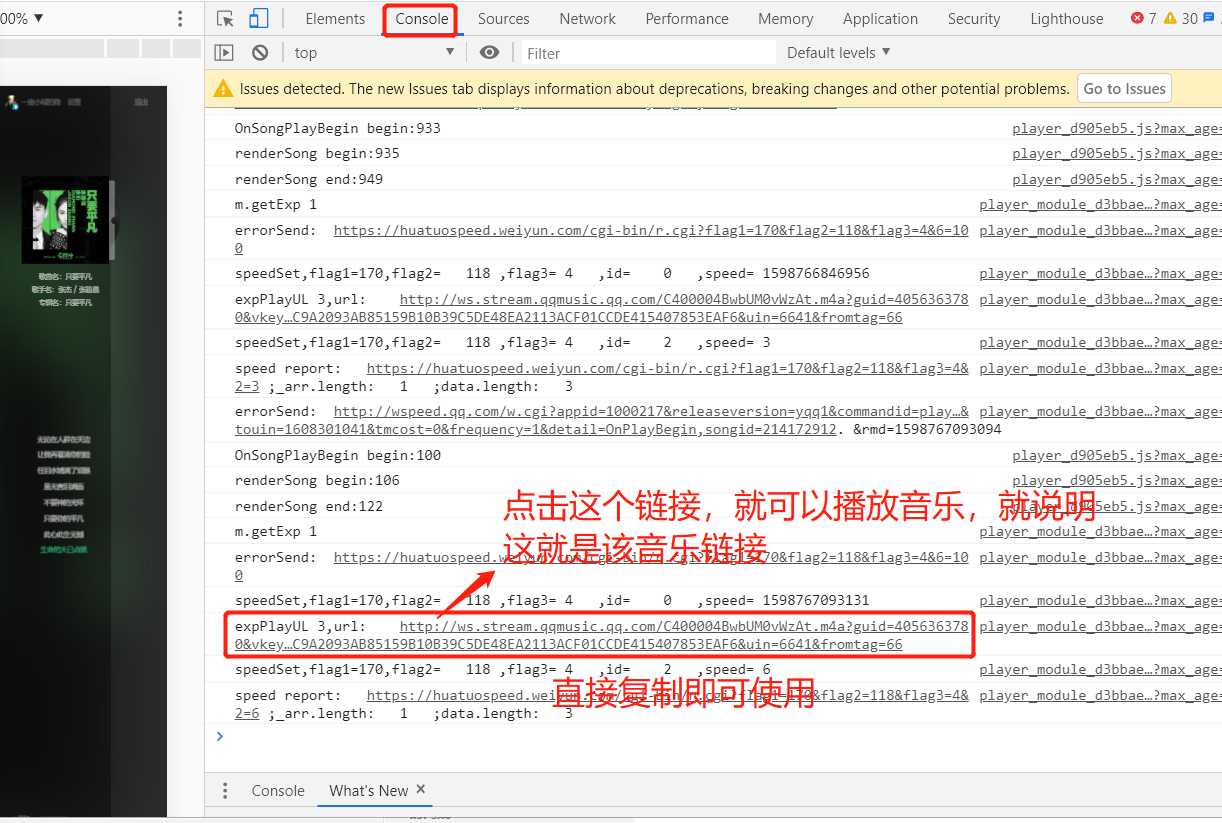Create live expression with the eye icon
Image resolution: width=1222 pixels, height=823 pixels.
(x=489, y=53)
